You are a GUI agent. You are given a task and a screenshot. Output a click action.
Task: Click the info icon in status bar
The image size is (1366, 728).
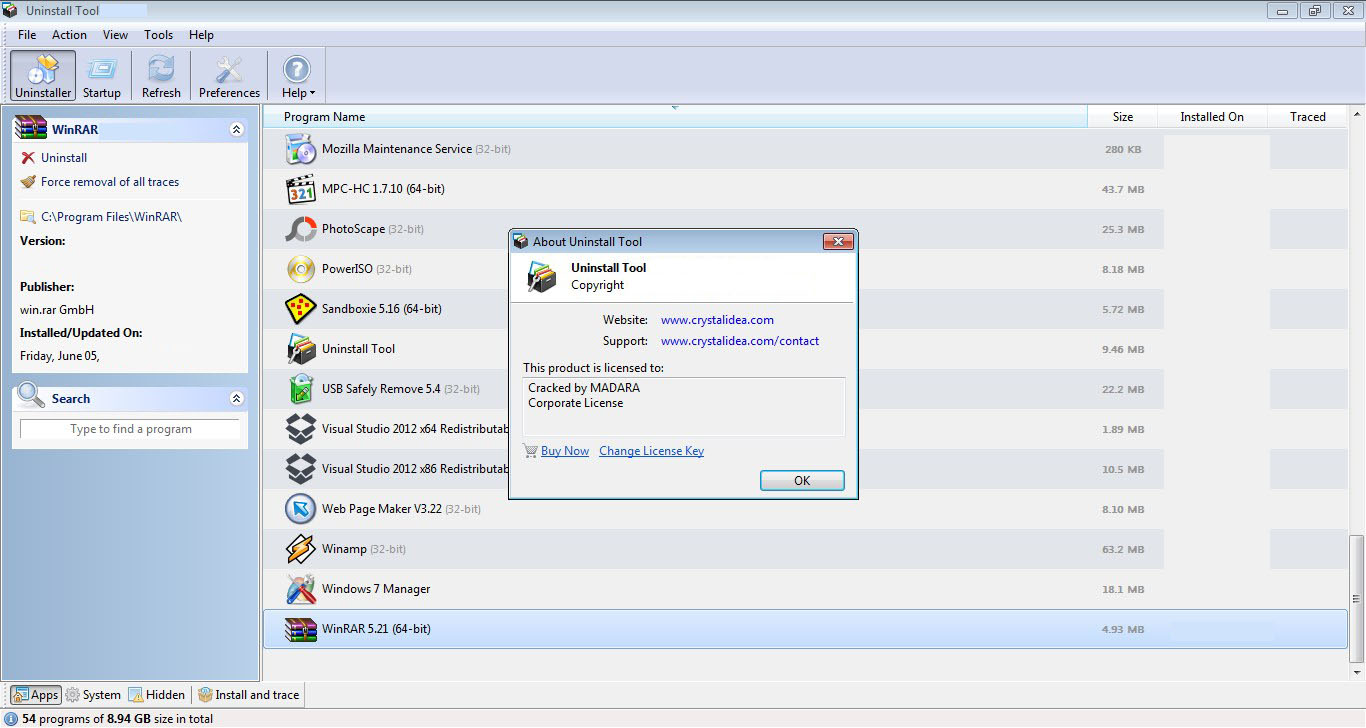click(x=11, y=719)
